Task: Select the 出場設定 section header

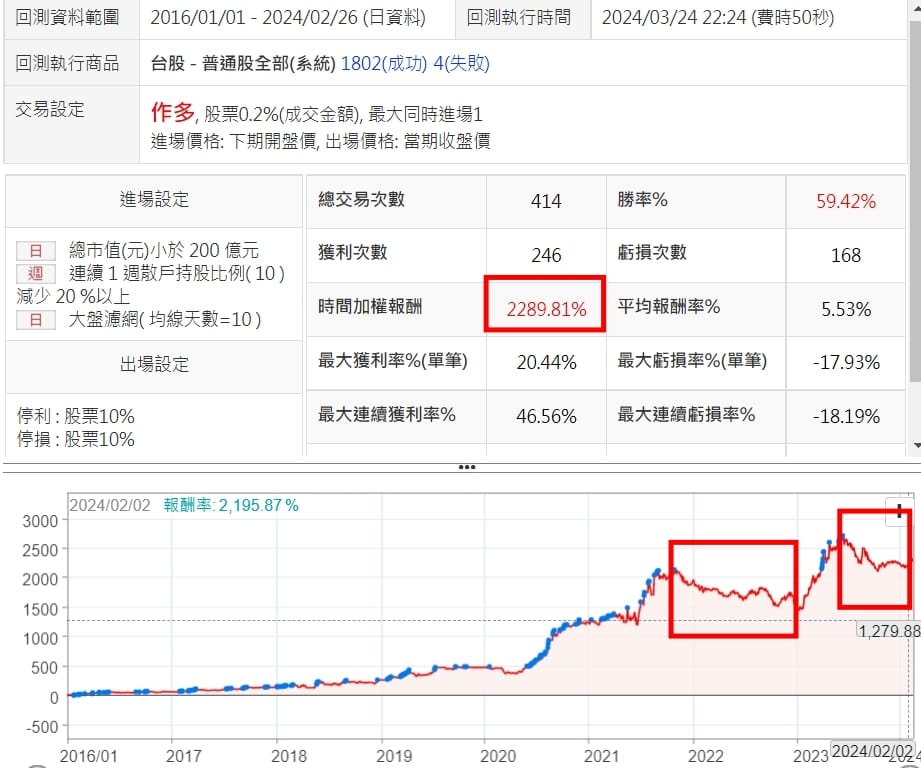Action: (x=154, y=364)
